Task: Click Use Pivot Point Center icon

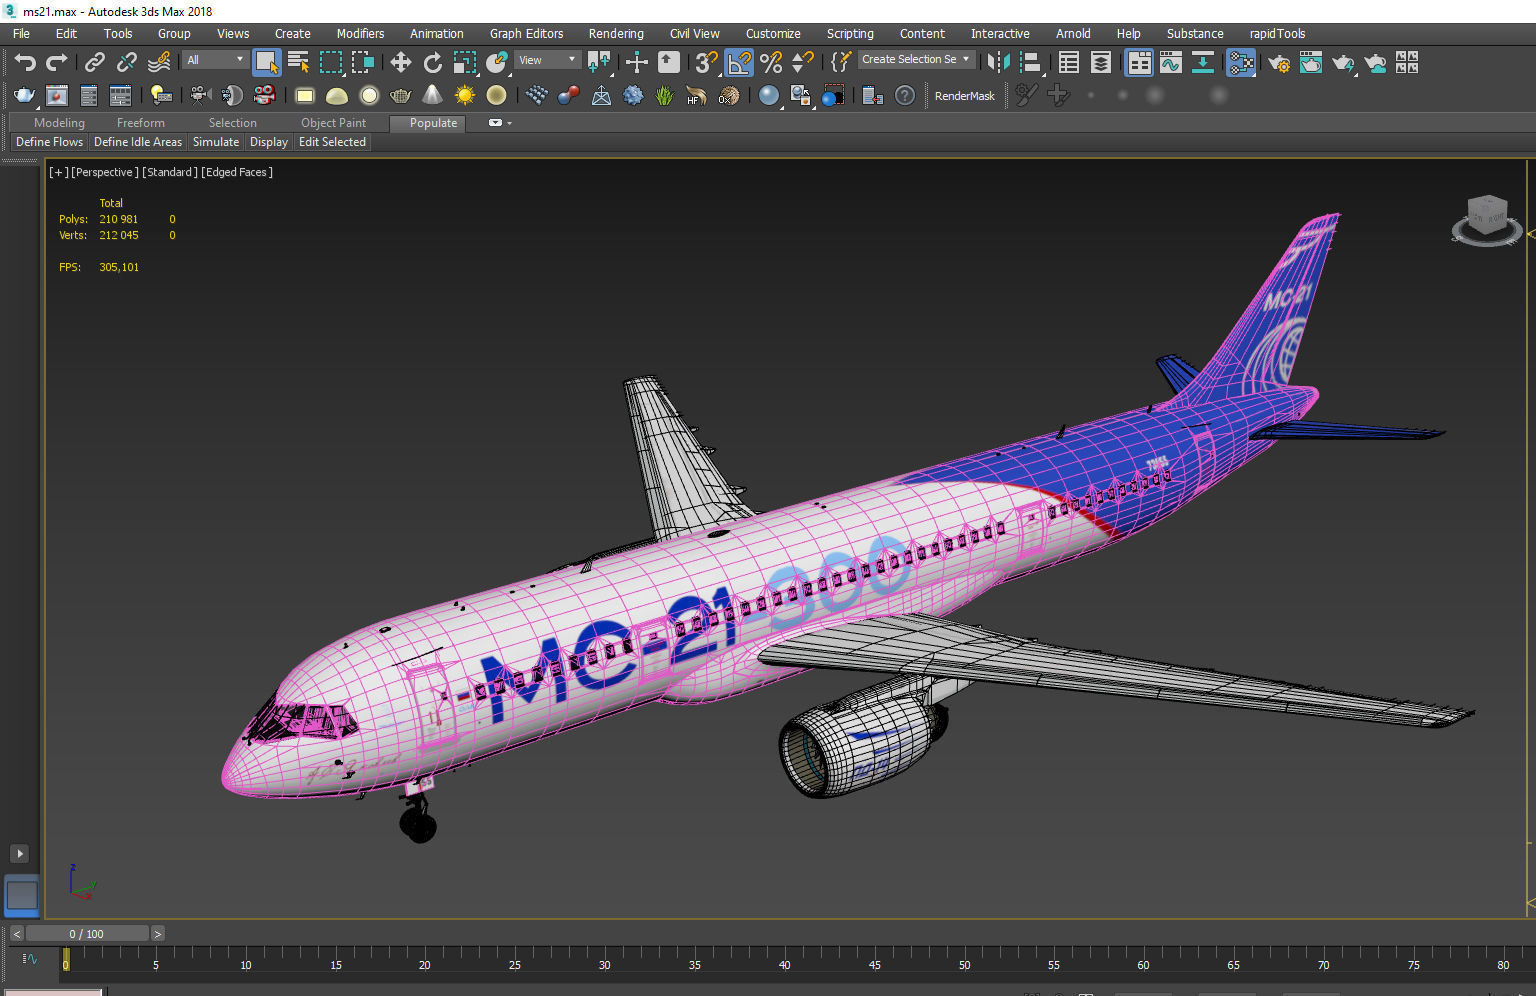Action: coord(599,62)
